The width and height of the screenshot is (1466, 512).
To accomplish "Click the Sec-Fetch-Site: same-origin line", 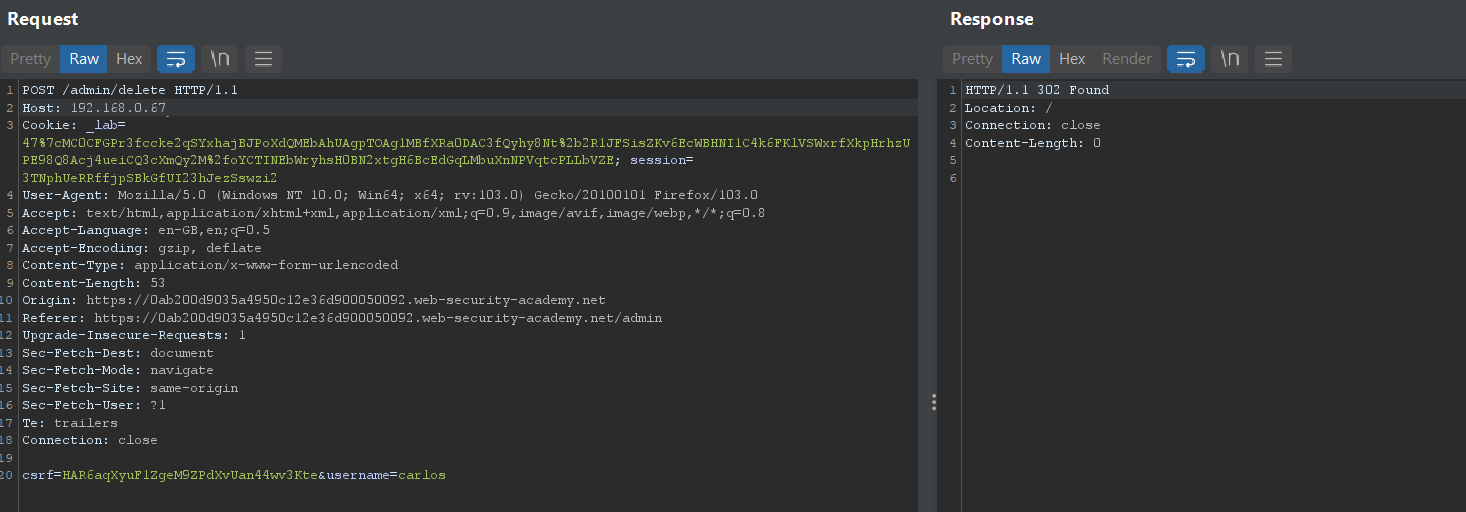I will [x=130, y=388].
